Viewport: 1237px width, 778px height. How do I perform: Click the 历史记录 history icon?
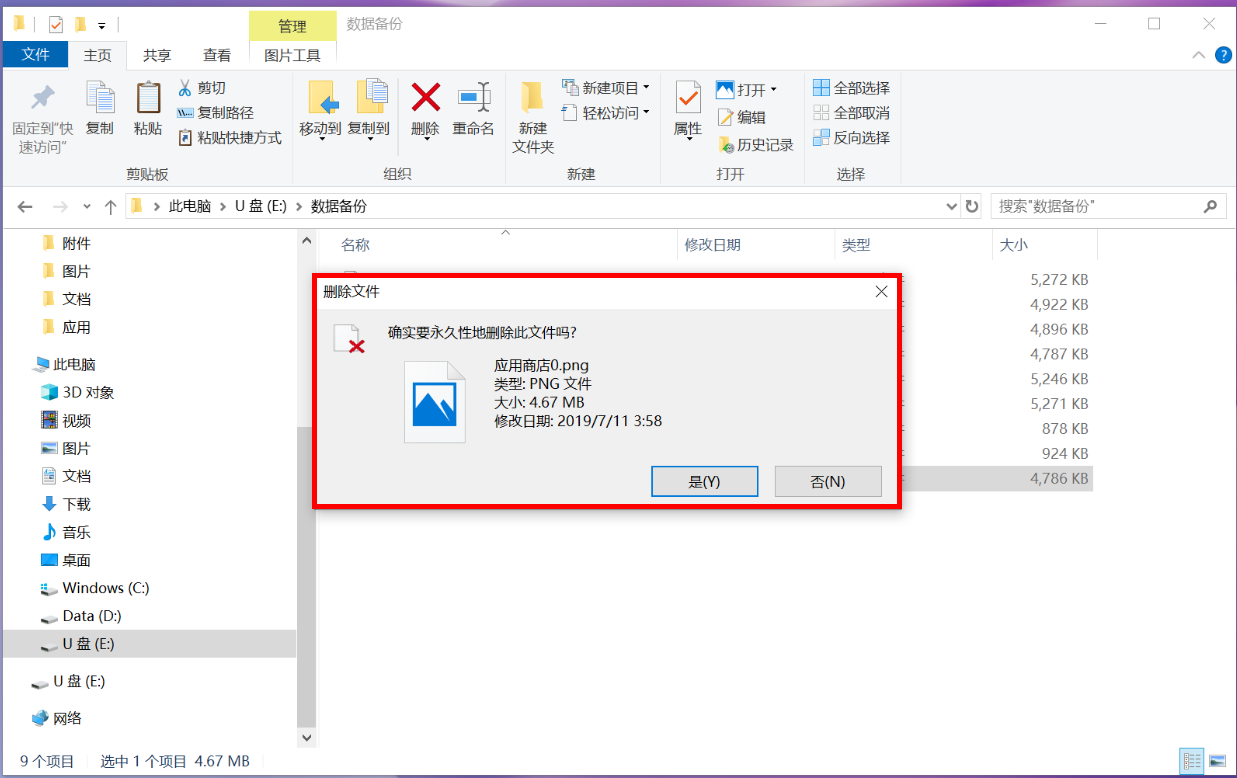click(x=726, y=145)
